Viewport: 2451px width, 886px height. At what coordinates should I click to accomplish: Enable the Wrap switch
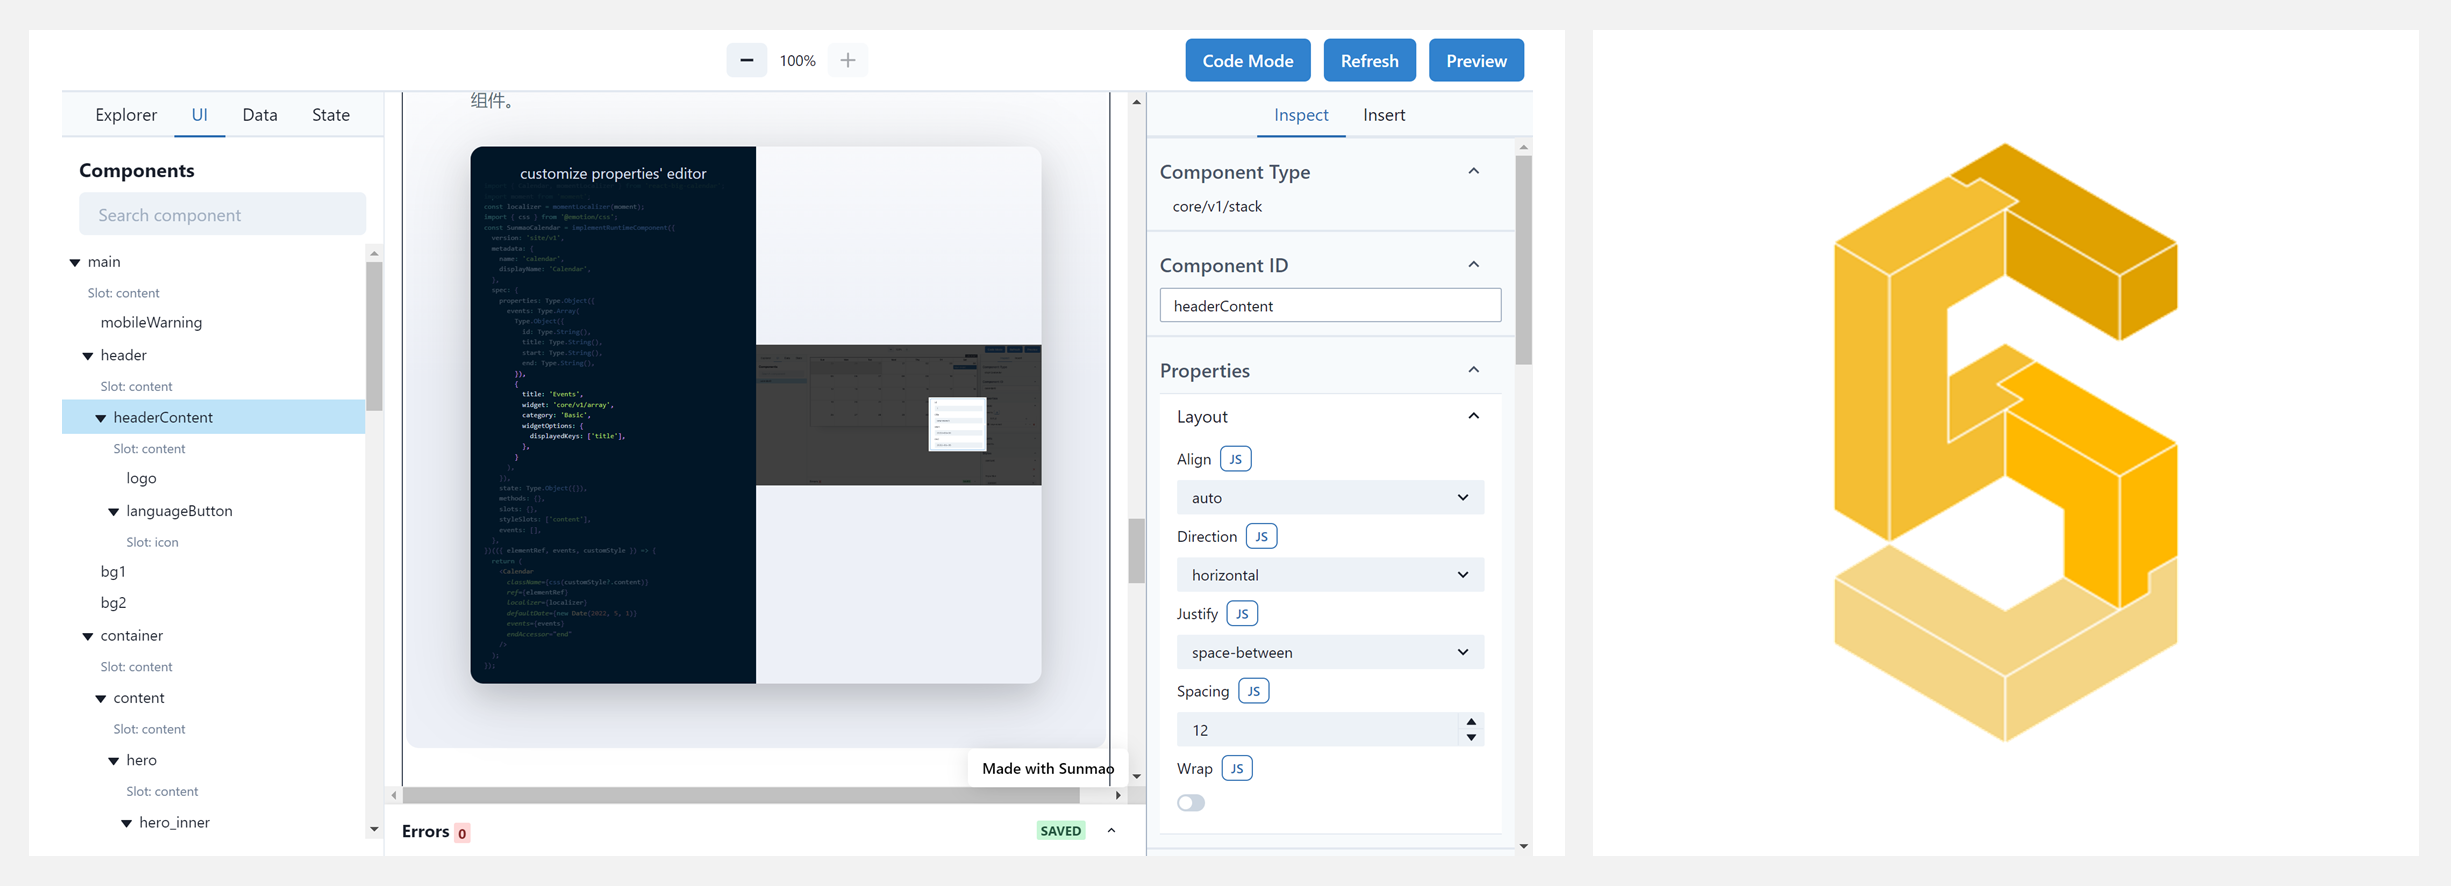tap(1191, 803)
